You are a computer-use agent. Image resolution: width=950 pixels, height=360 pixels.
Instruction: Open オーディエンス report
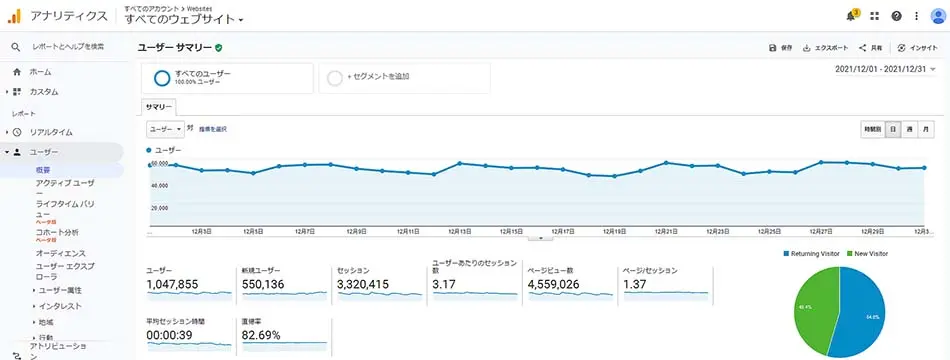tap(61, 253)
